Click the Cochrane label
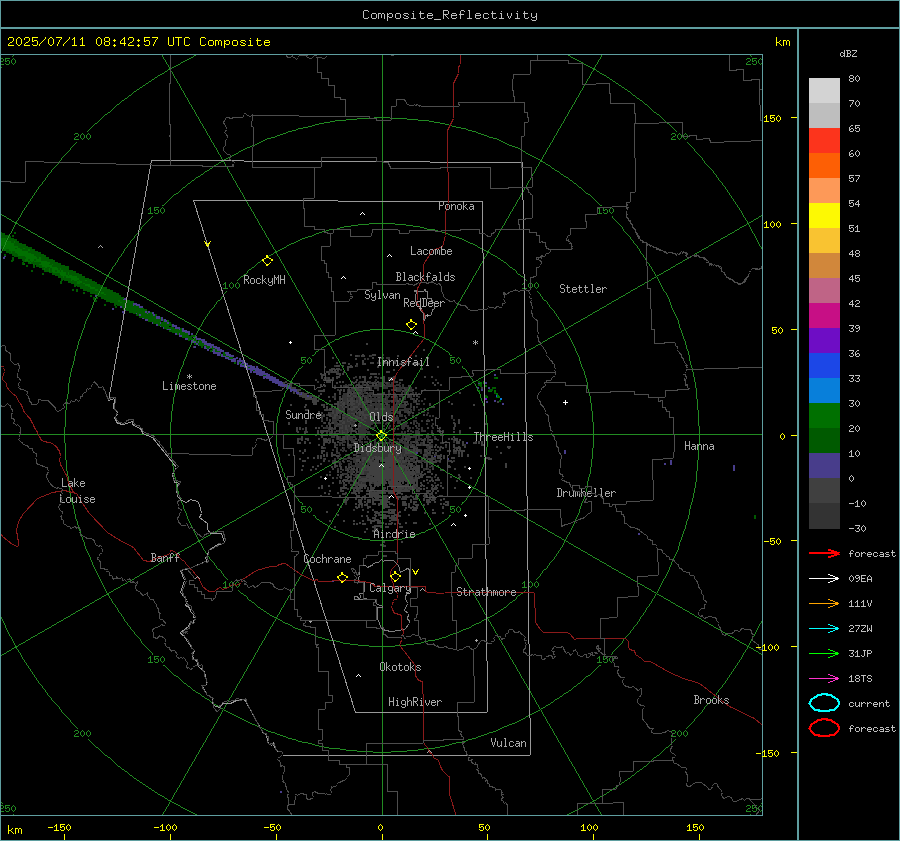Screen dimensions: 900x841 click(x=327, y=559)
